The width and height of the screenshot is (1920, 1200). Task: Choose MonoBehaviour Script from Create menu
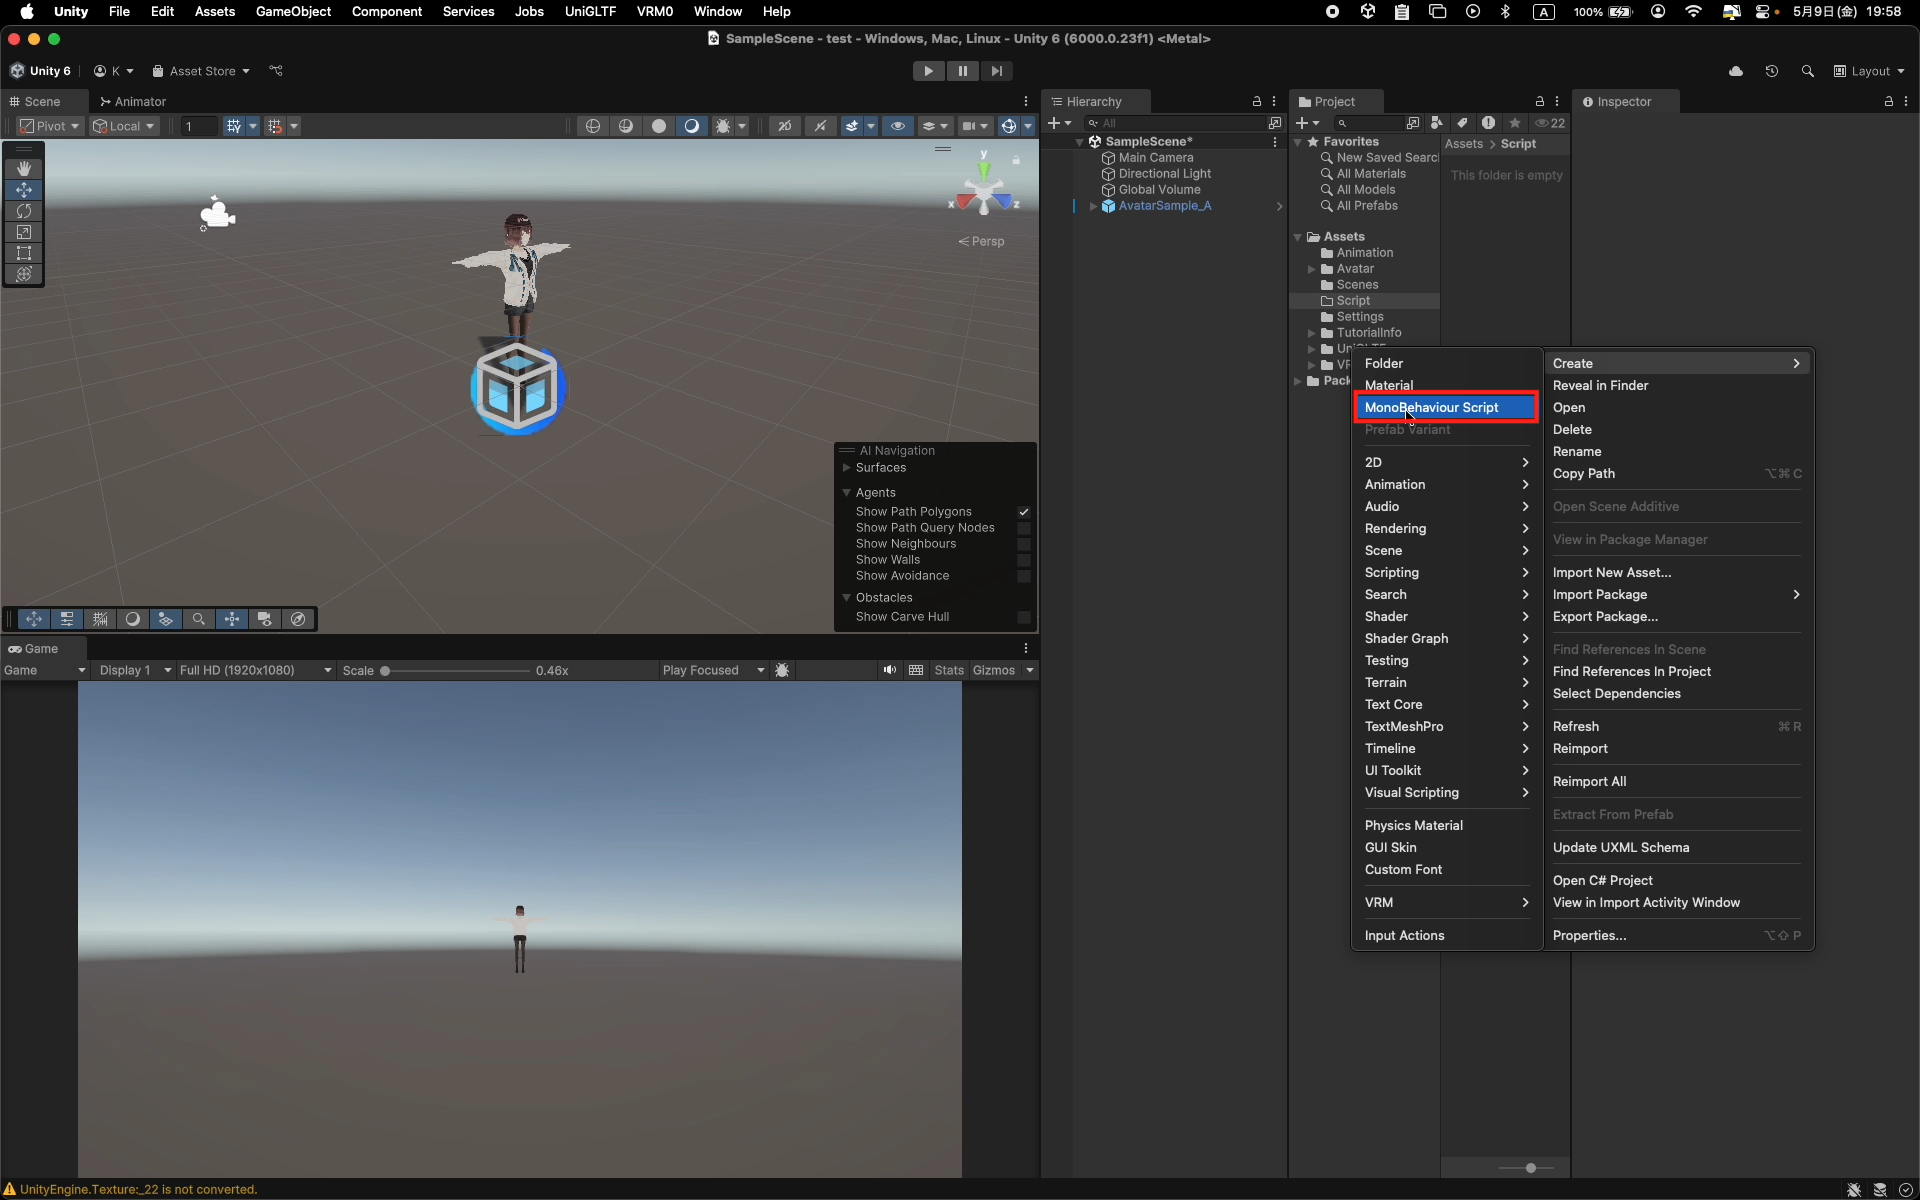[x=1445, y=407]
